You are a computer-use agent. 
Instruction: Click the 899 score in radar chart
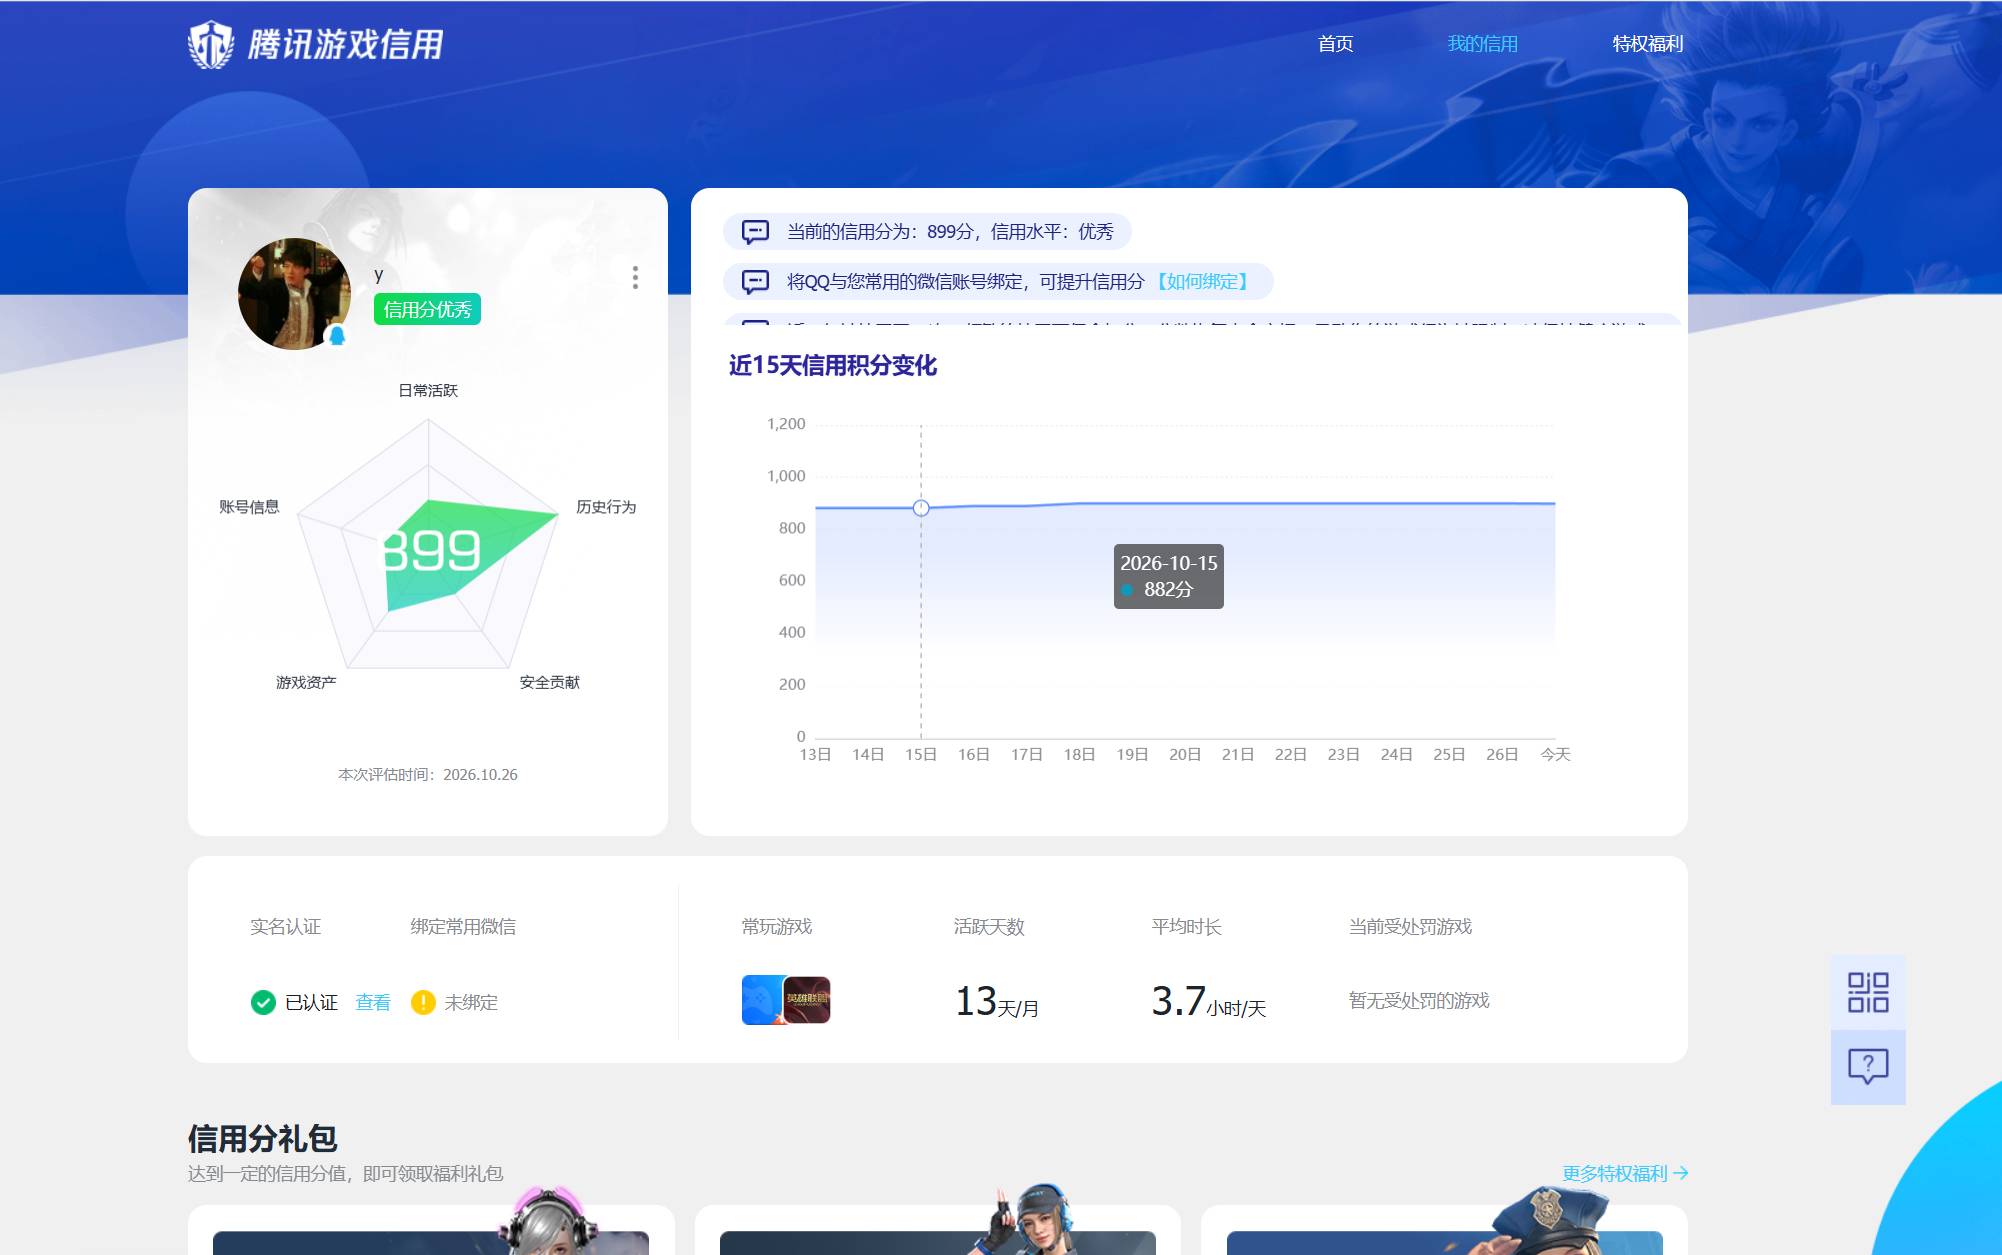(432, 551)
